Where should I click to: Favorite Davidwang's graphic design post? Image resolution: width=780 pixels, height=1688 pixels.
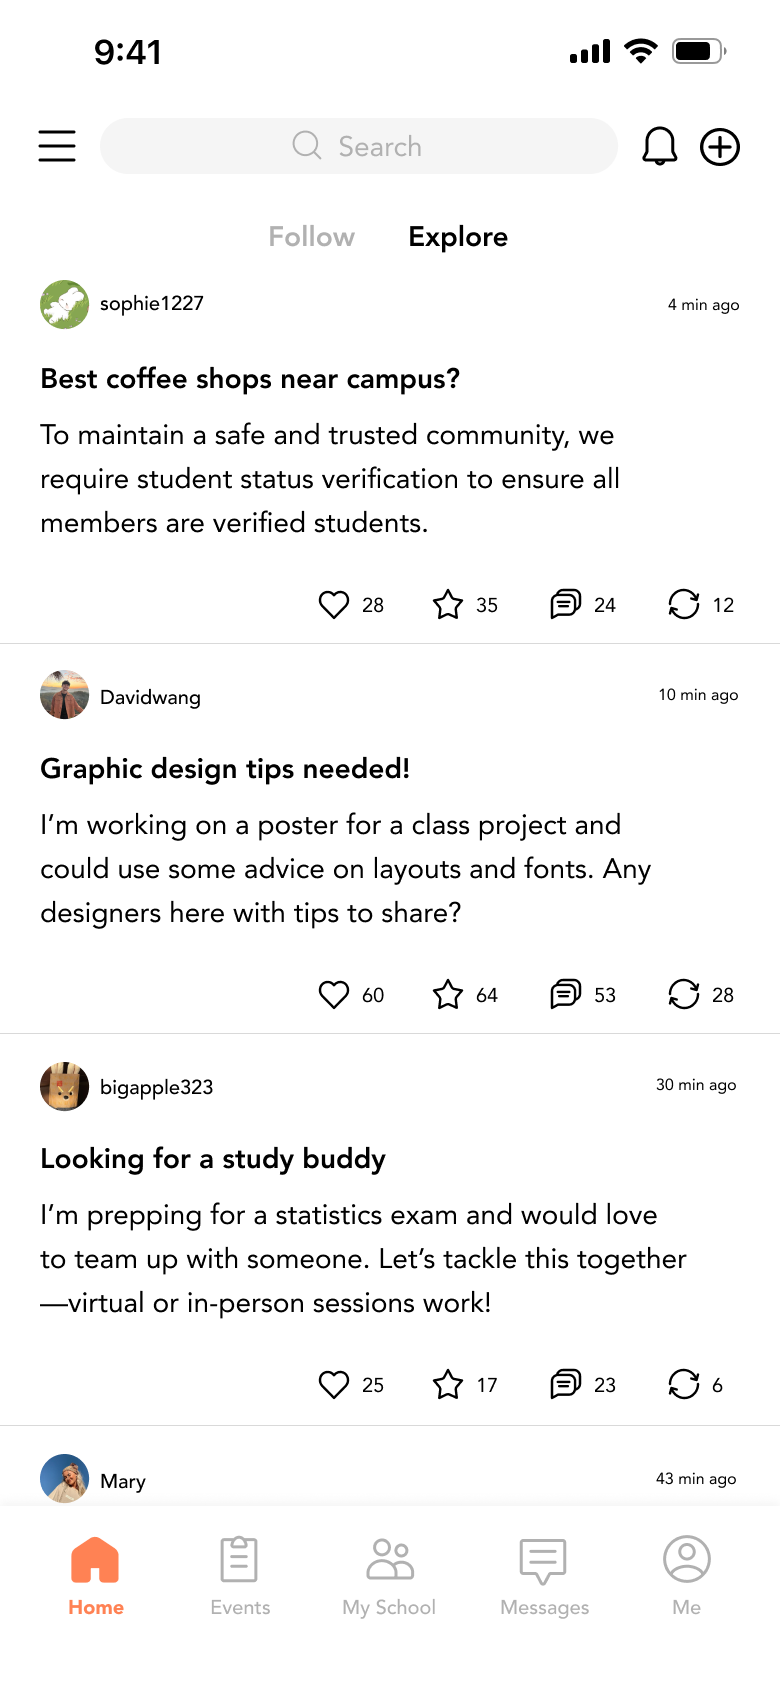click(448, 994)
